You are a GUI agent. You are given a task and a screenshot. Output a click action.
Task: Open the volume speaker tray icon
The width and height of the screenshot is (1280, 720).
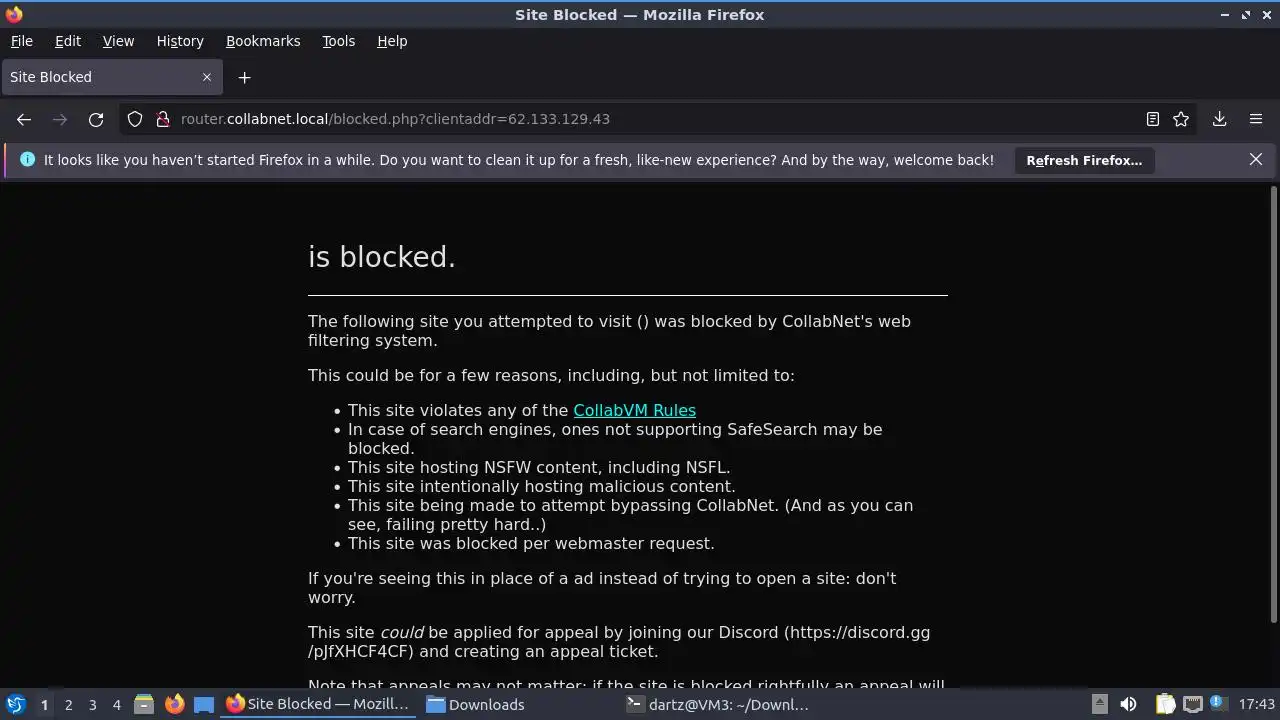1128,704
